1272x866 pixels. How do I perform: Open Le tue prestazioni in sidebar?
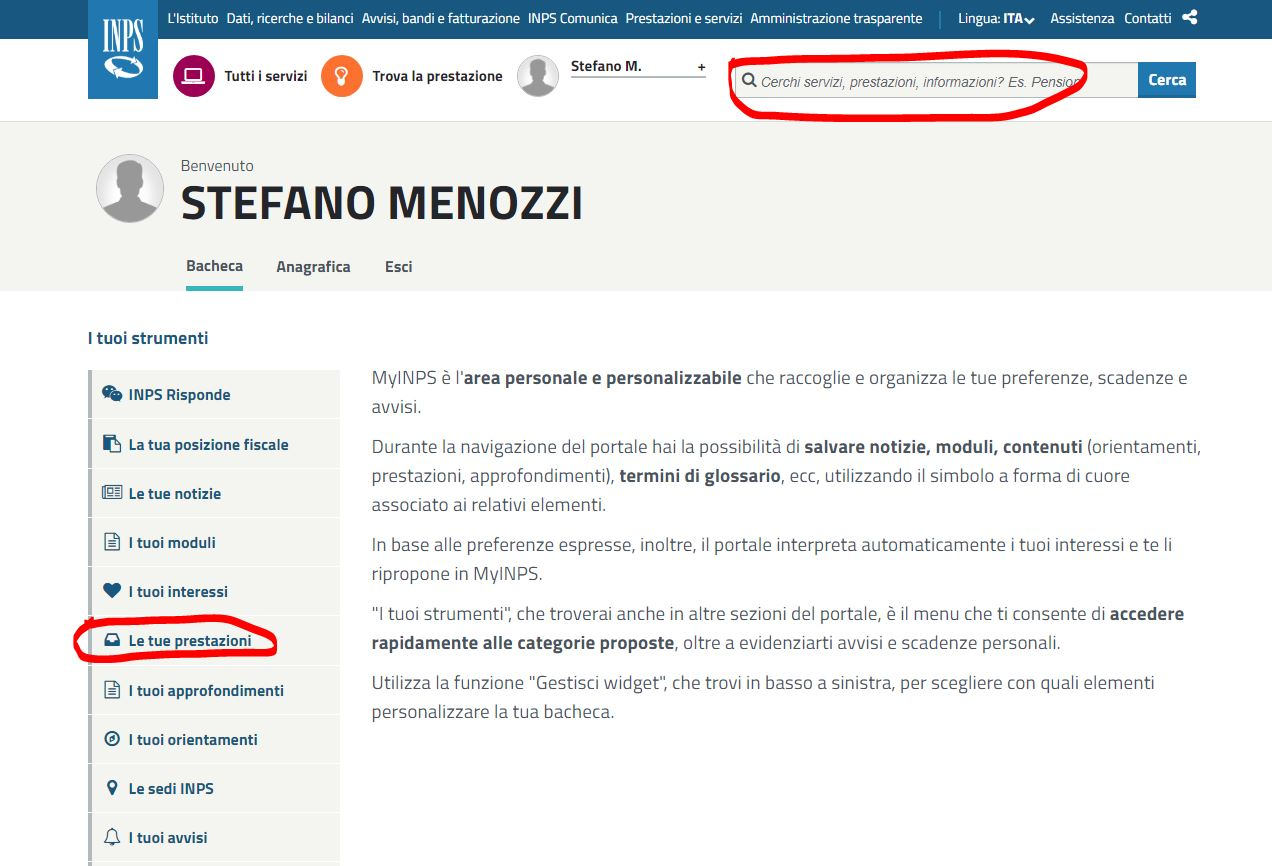click(x=189, y=641)
